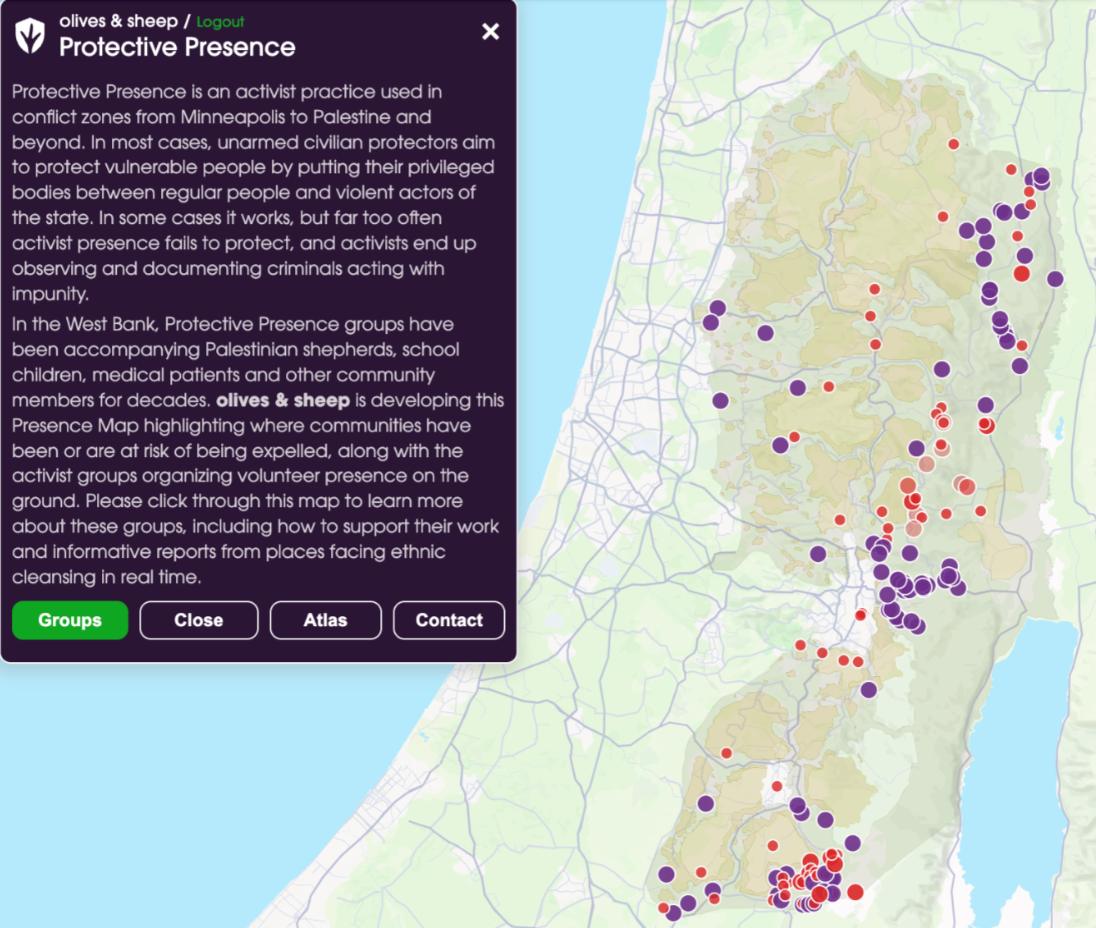Open the Atlas view
This screenshot has height=928, width=1096.
coord(326,620)
